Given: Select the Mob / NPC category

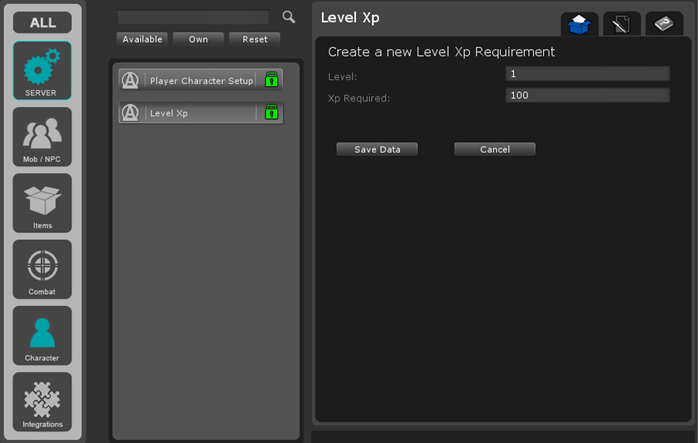Looking at the screenshot, I should click(x=42, y=137).
